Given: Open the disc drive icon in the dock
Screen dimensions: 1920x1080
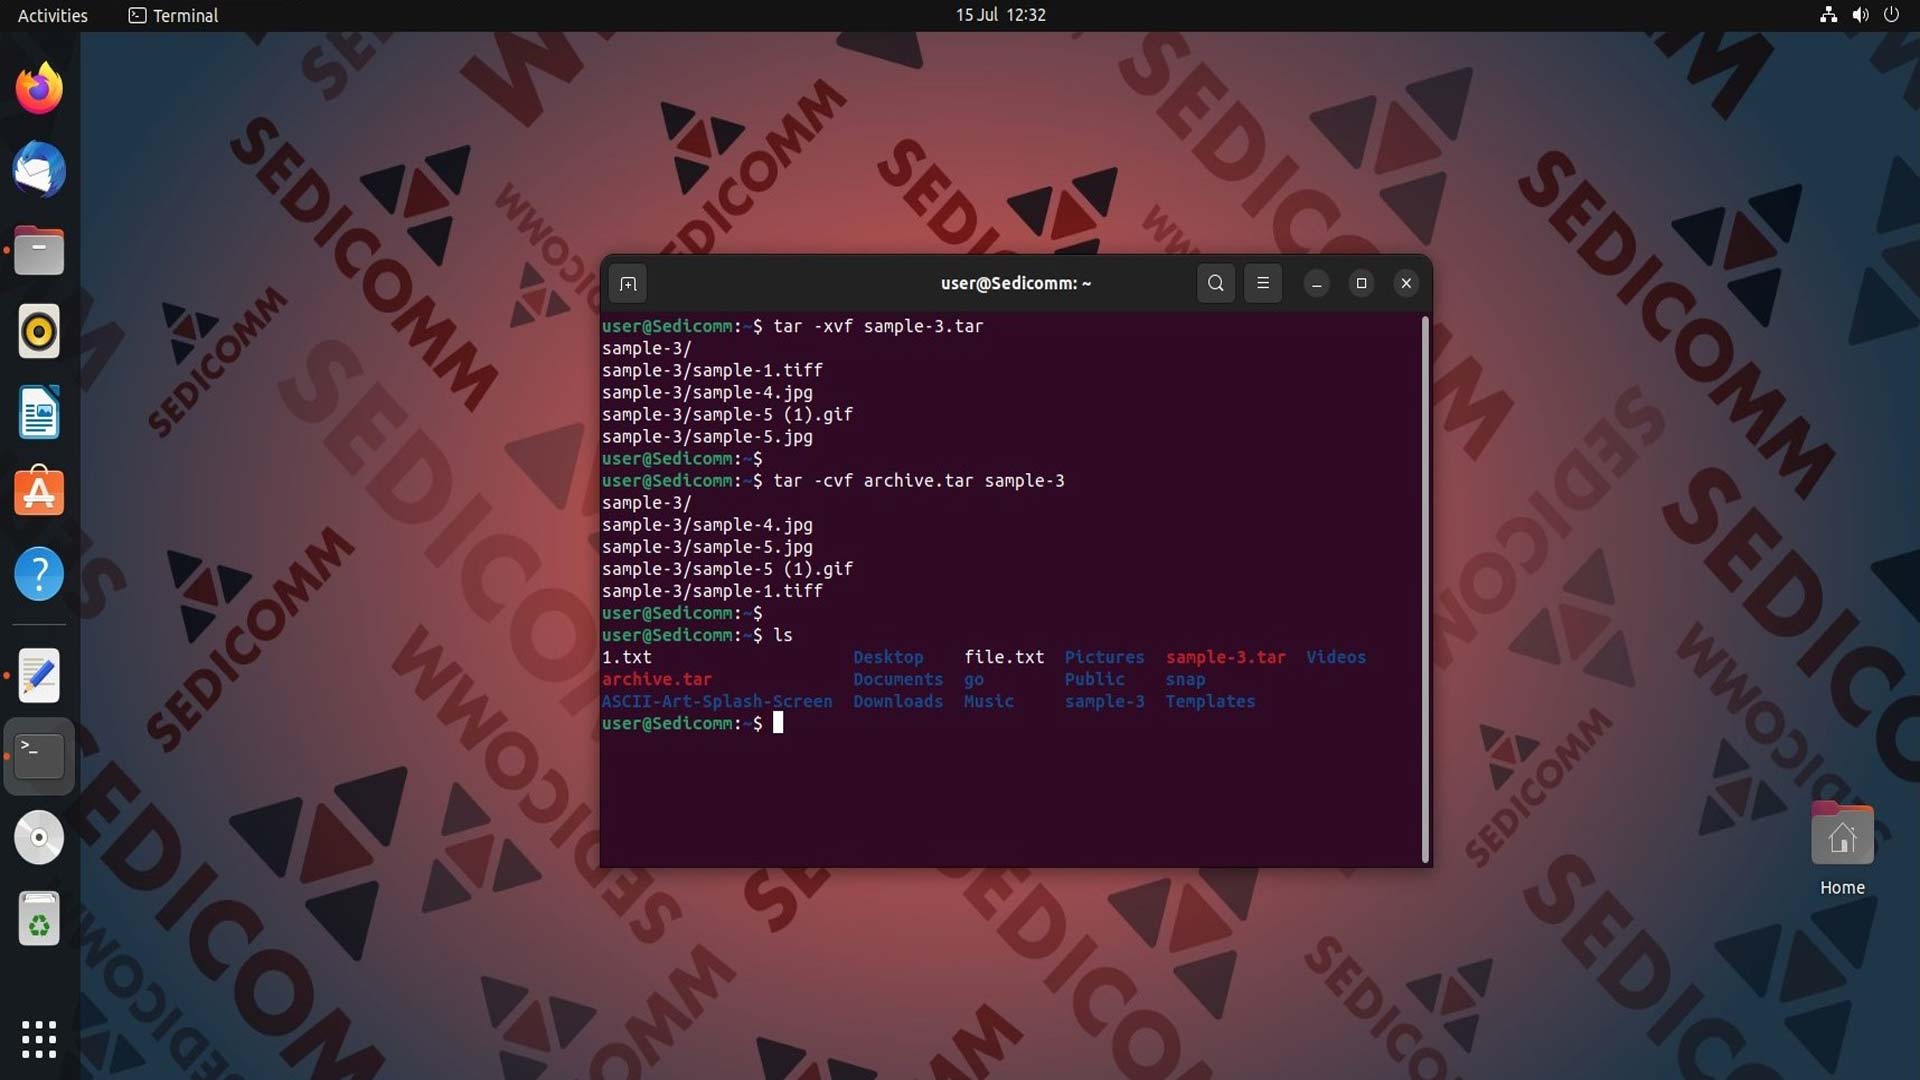Looking at the screenshot, I should (x=39, y=838).
